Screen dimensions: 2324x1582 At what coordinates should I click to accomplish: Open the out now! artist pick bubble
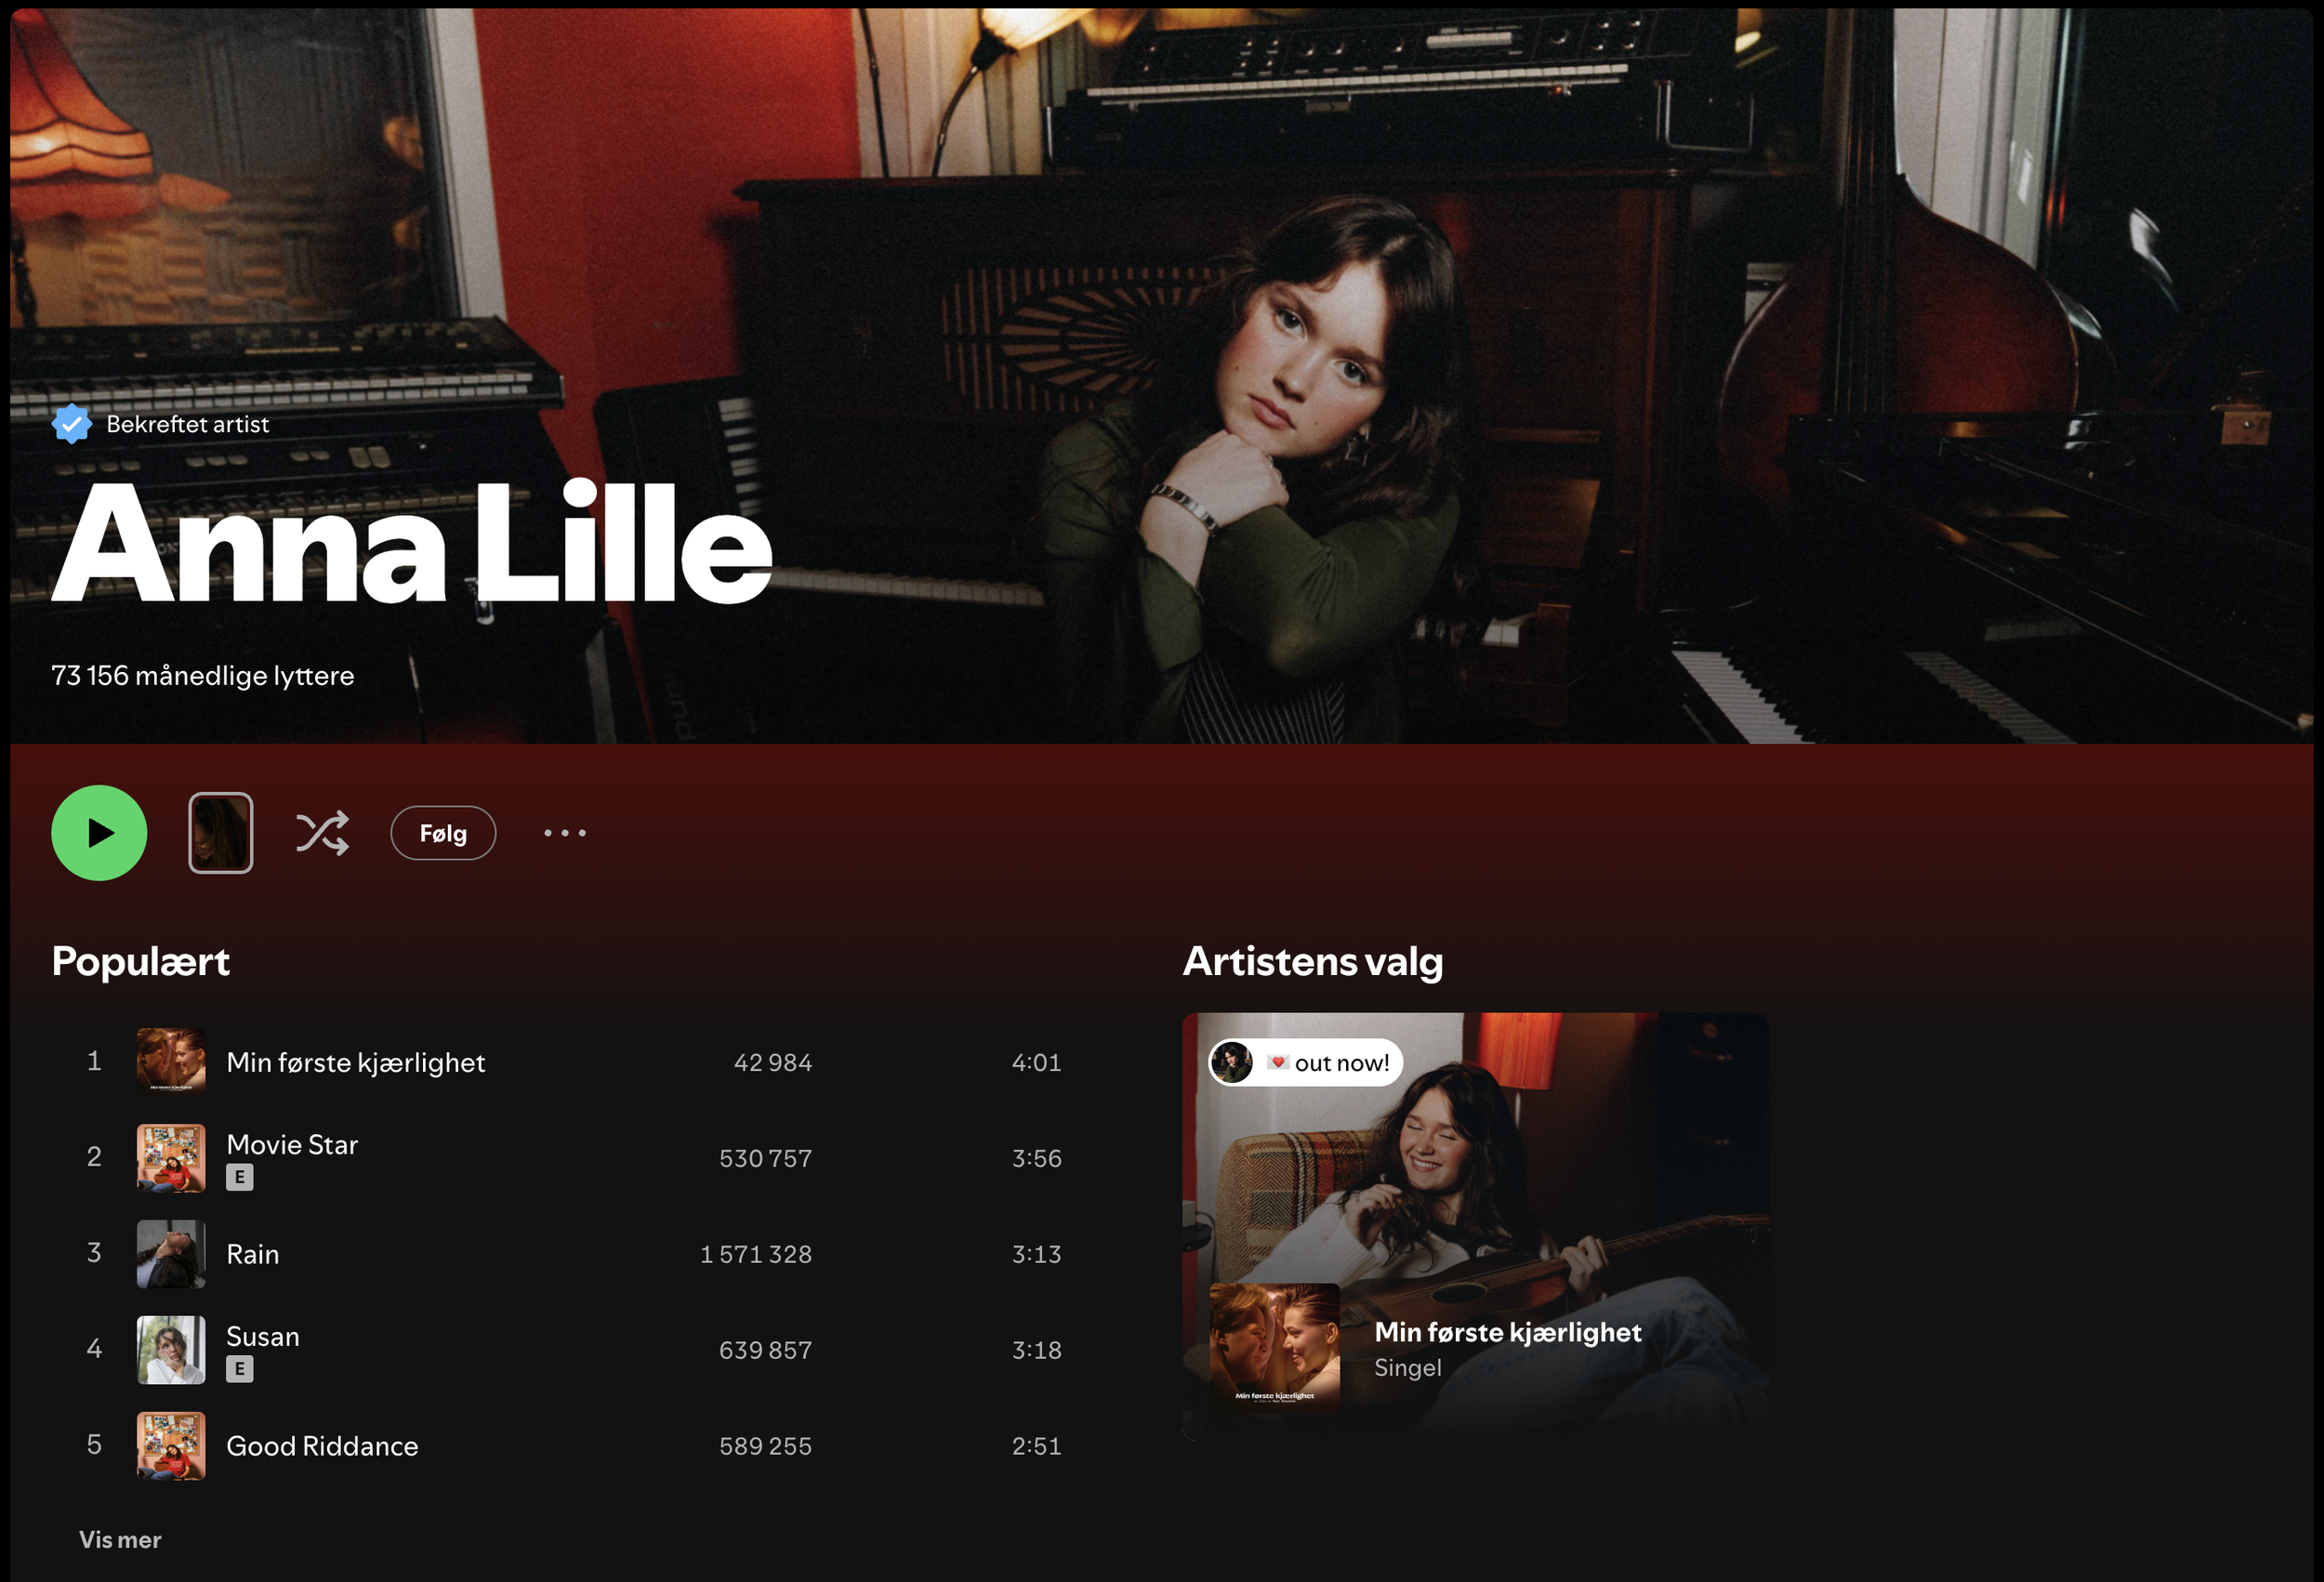1305,1062
